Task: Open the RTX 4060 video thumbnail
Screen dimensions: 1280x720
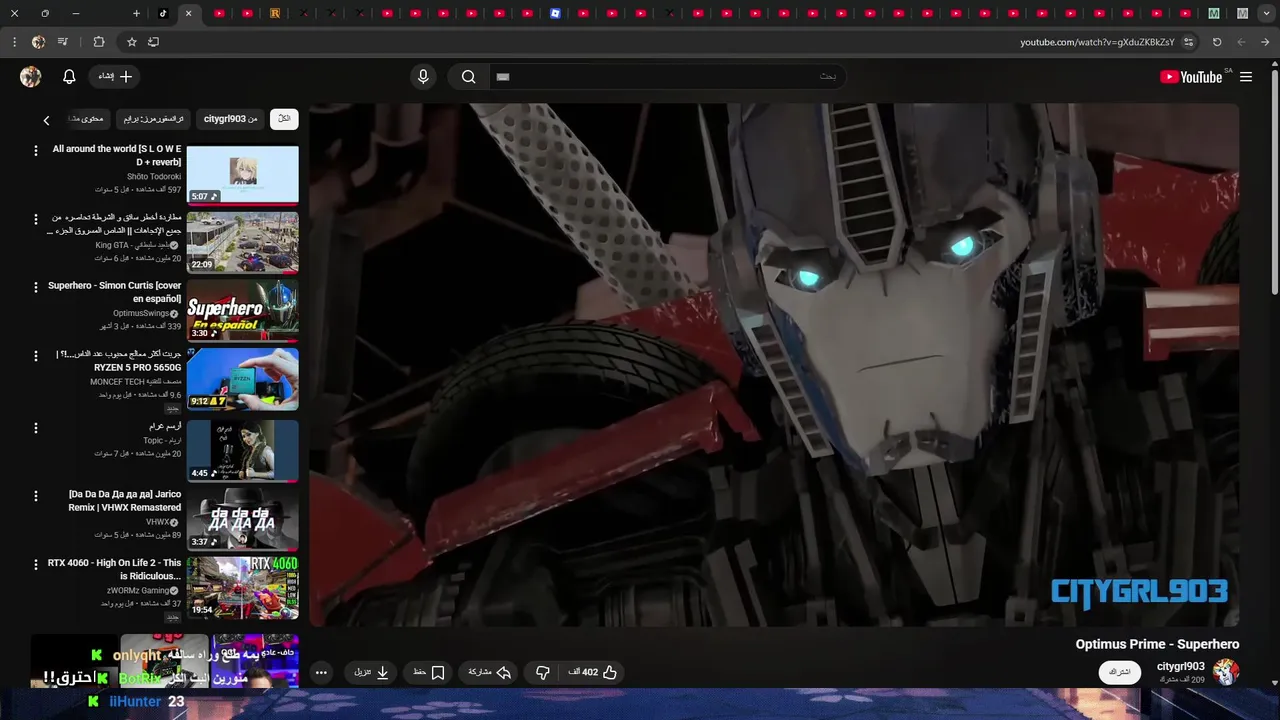Action: coord(242,587)
